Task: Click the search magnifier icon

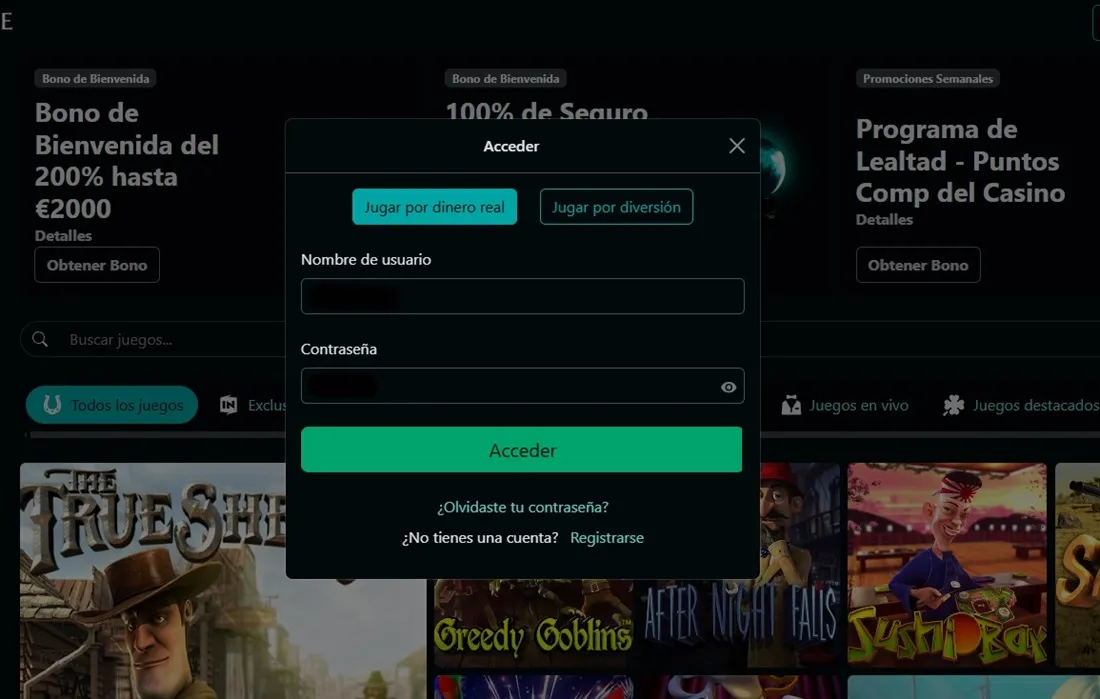Action: tap(40, 340)
